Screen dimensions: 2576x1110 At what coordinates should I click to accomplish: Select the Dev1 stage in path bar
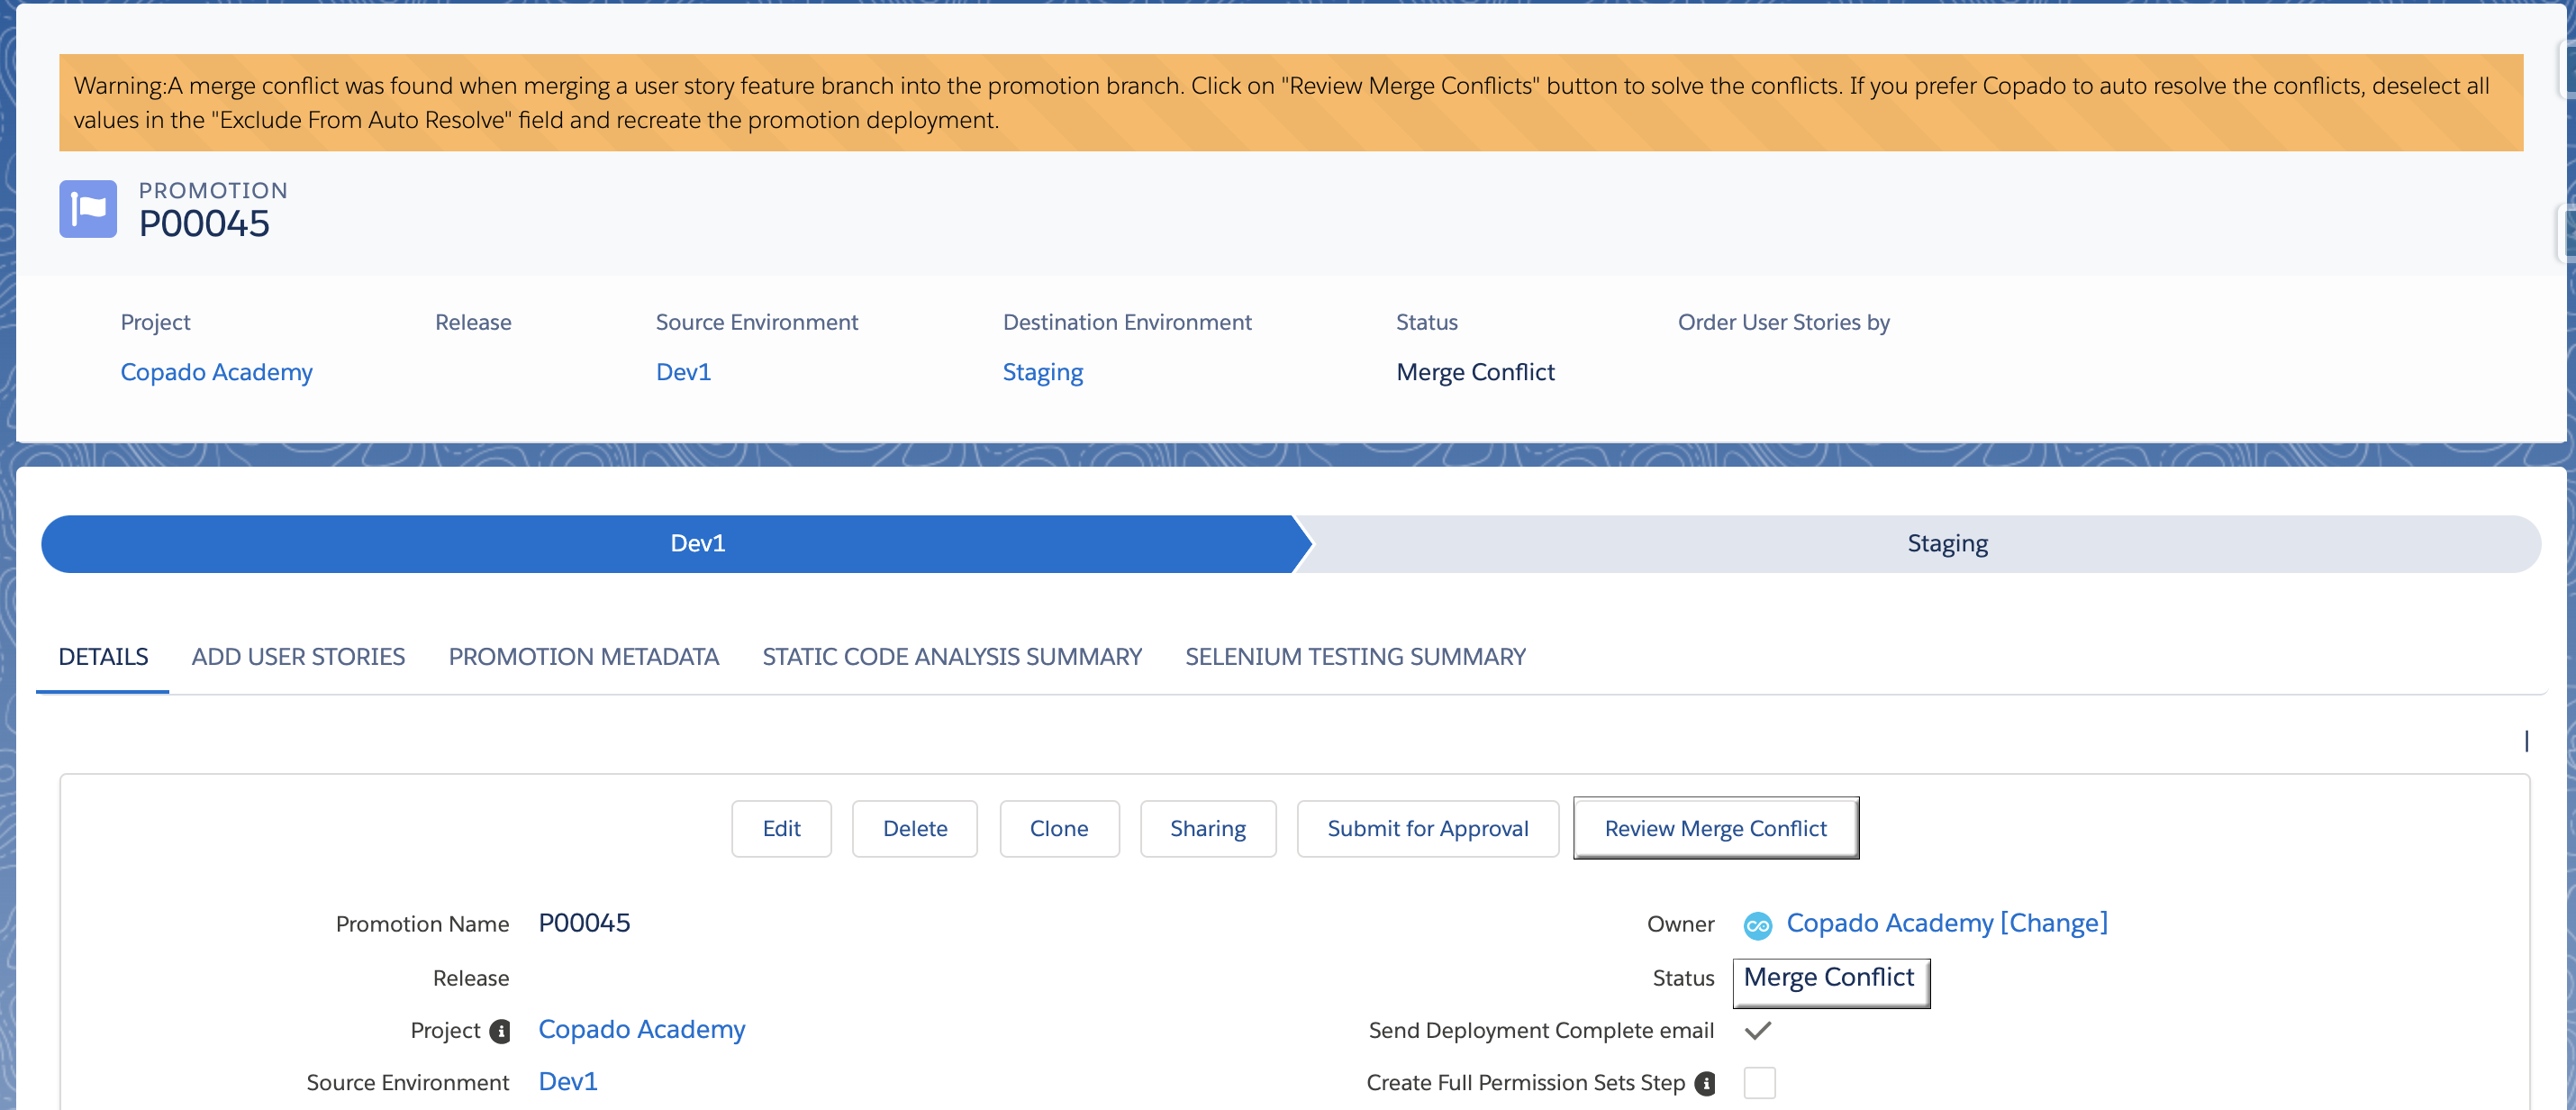pos(677,544)
